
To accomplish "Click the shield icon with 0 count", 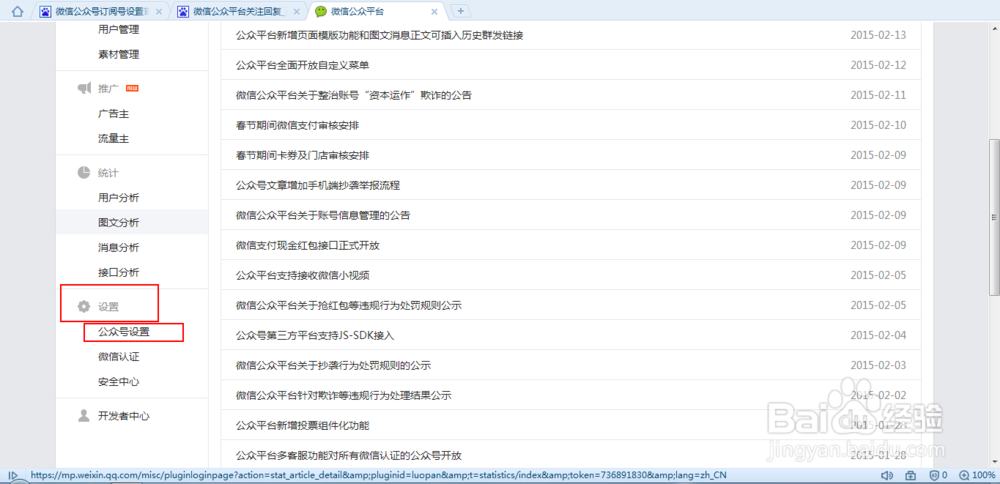I will click(938, 476).
